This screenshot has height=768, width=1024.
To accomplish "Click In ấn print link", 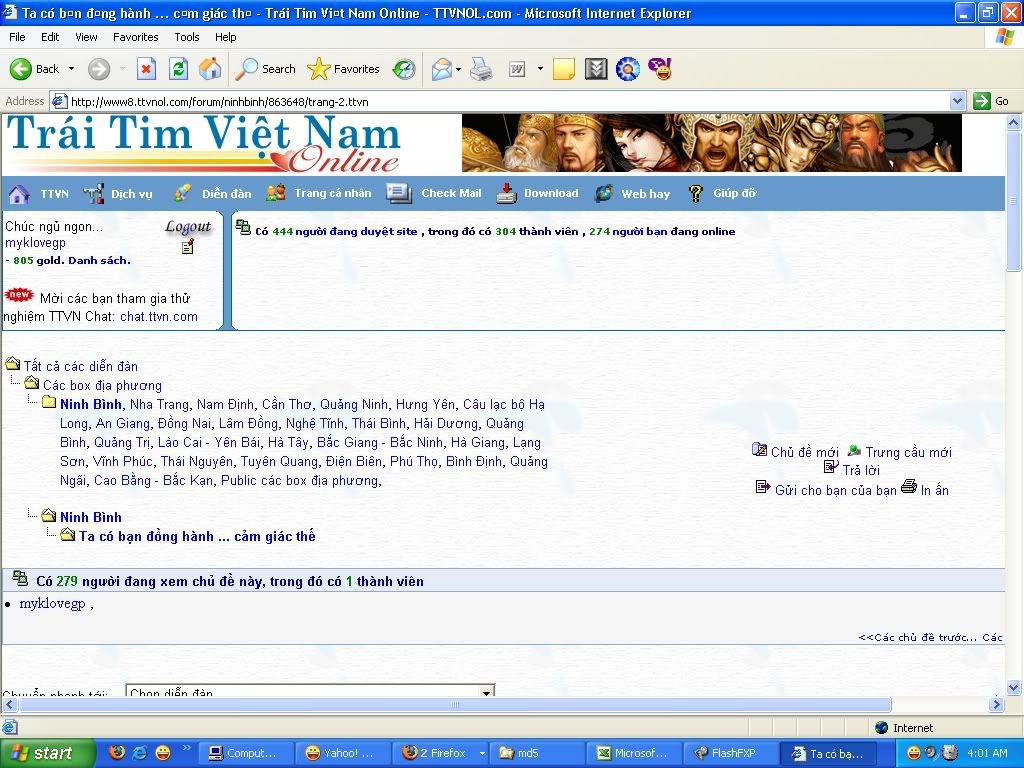I will pyautogui.click(x=935, y=490).
